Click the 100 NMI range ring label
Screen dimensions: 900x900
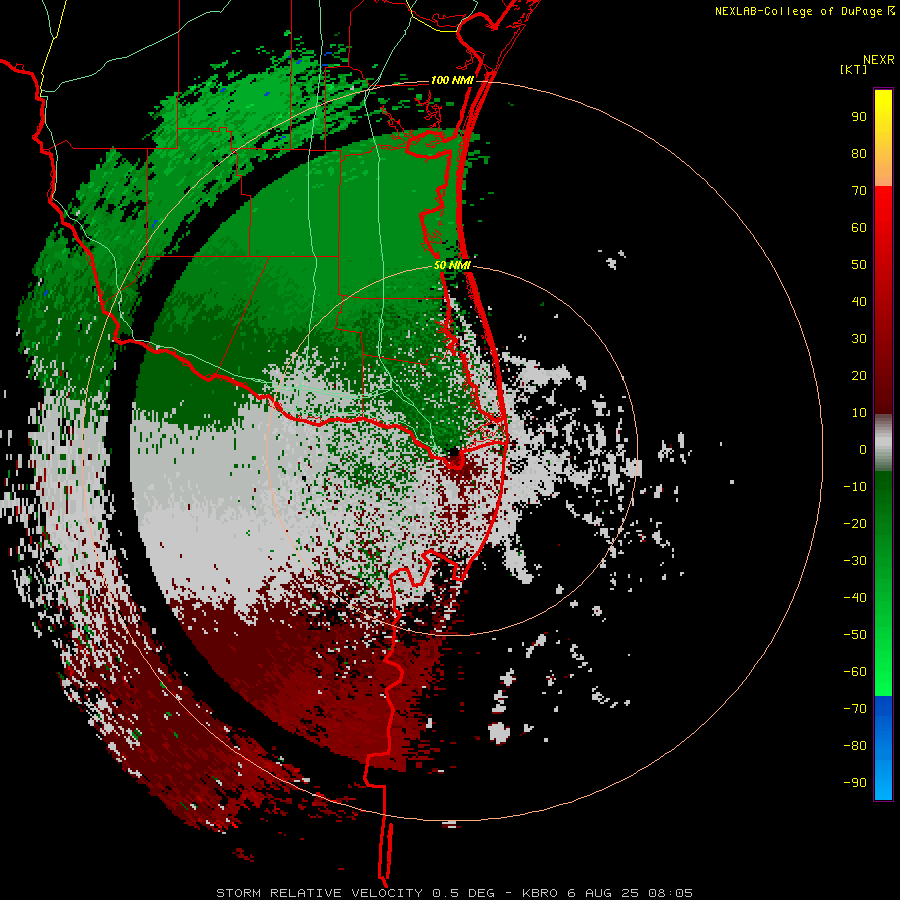[452, 80]
